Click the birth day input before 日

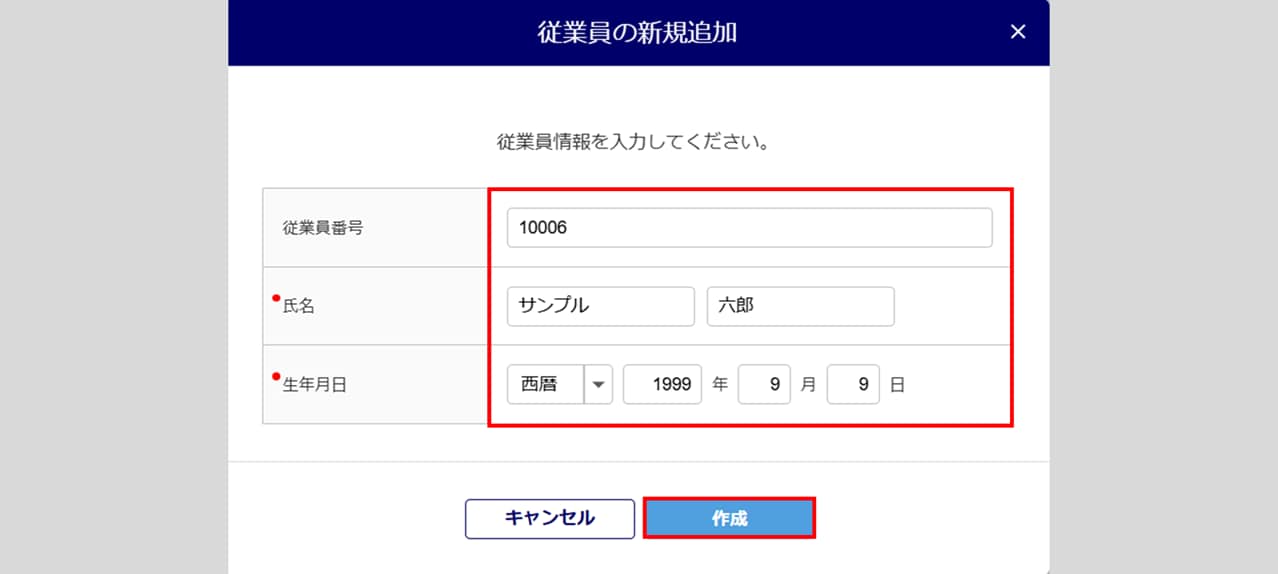(x=853, y=384)
